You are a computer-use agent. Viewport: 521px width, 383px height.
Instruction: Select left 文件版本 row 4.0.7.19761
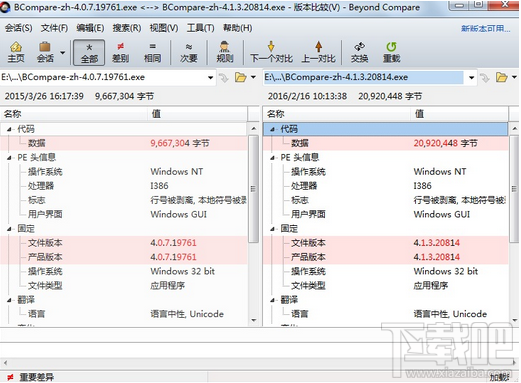[124, 243]
